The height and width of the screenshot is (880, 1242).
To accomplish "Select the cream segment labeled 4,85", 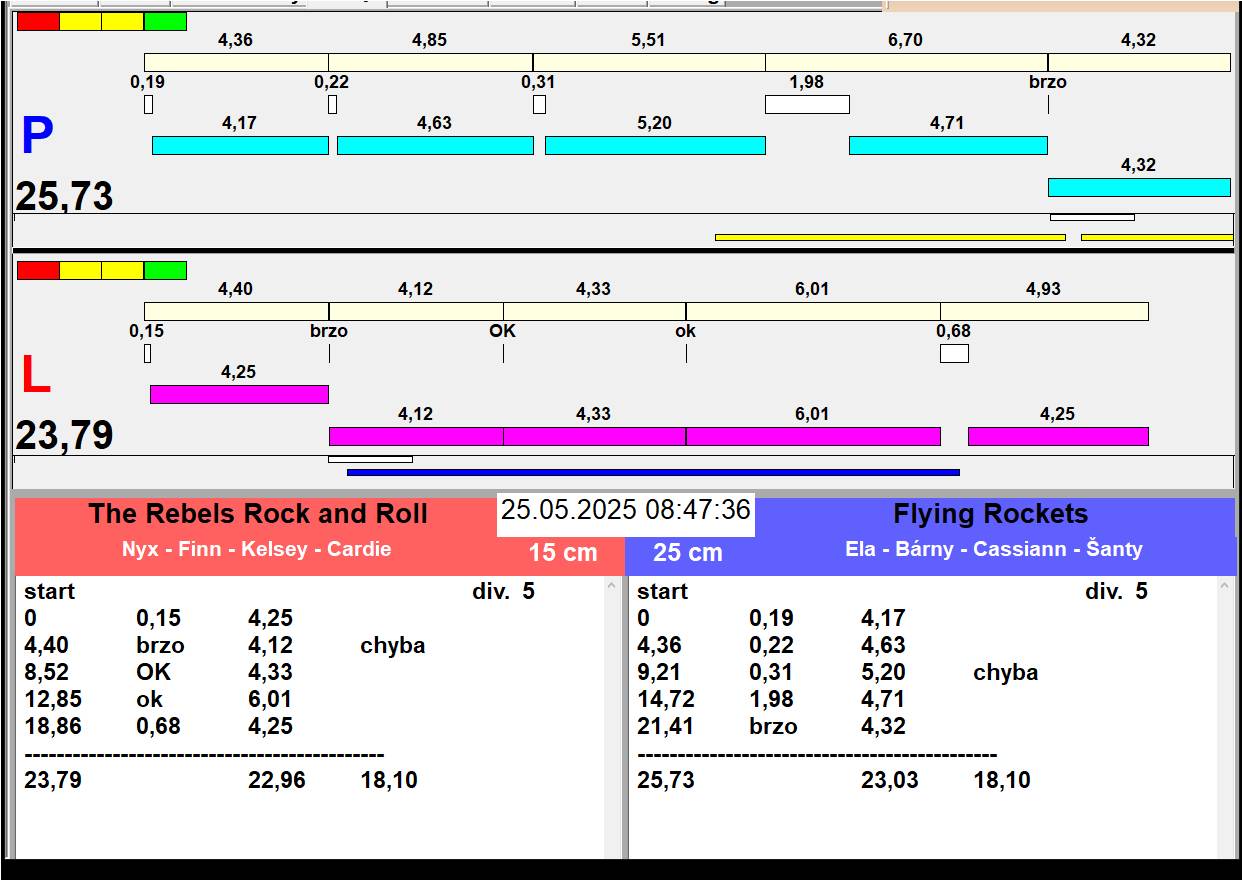I will (x=430, y=62).
